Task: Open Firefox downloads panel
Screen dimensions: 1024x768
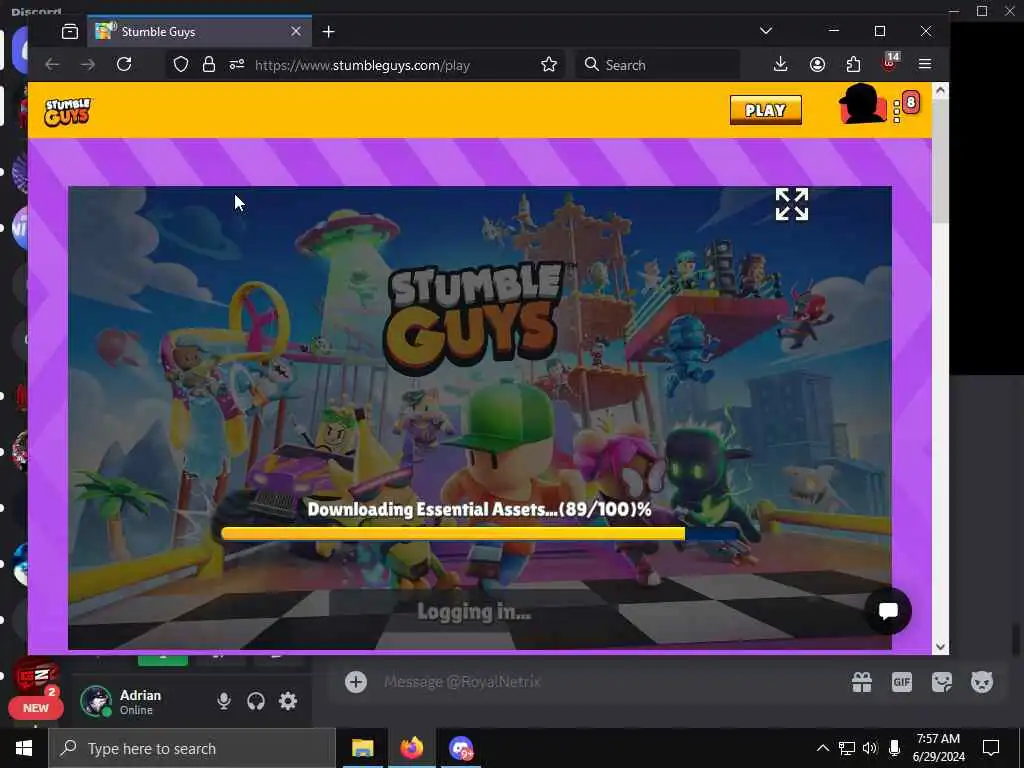Action: (780, 64)
